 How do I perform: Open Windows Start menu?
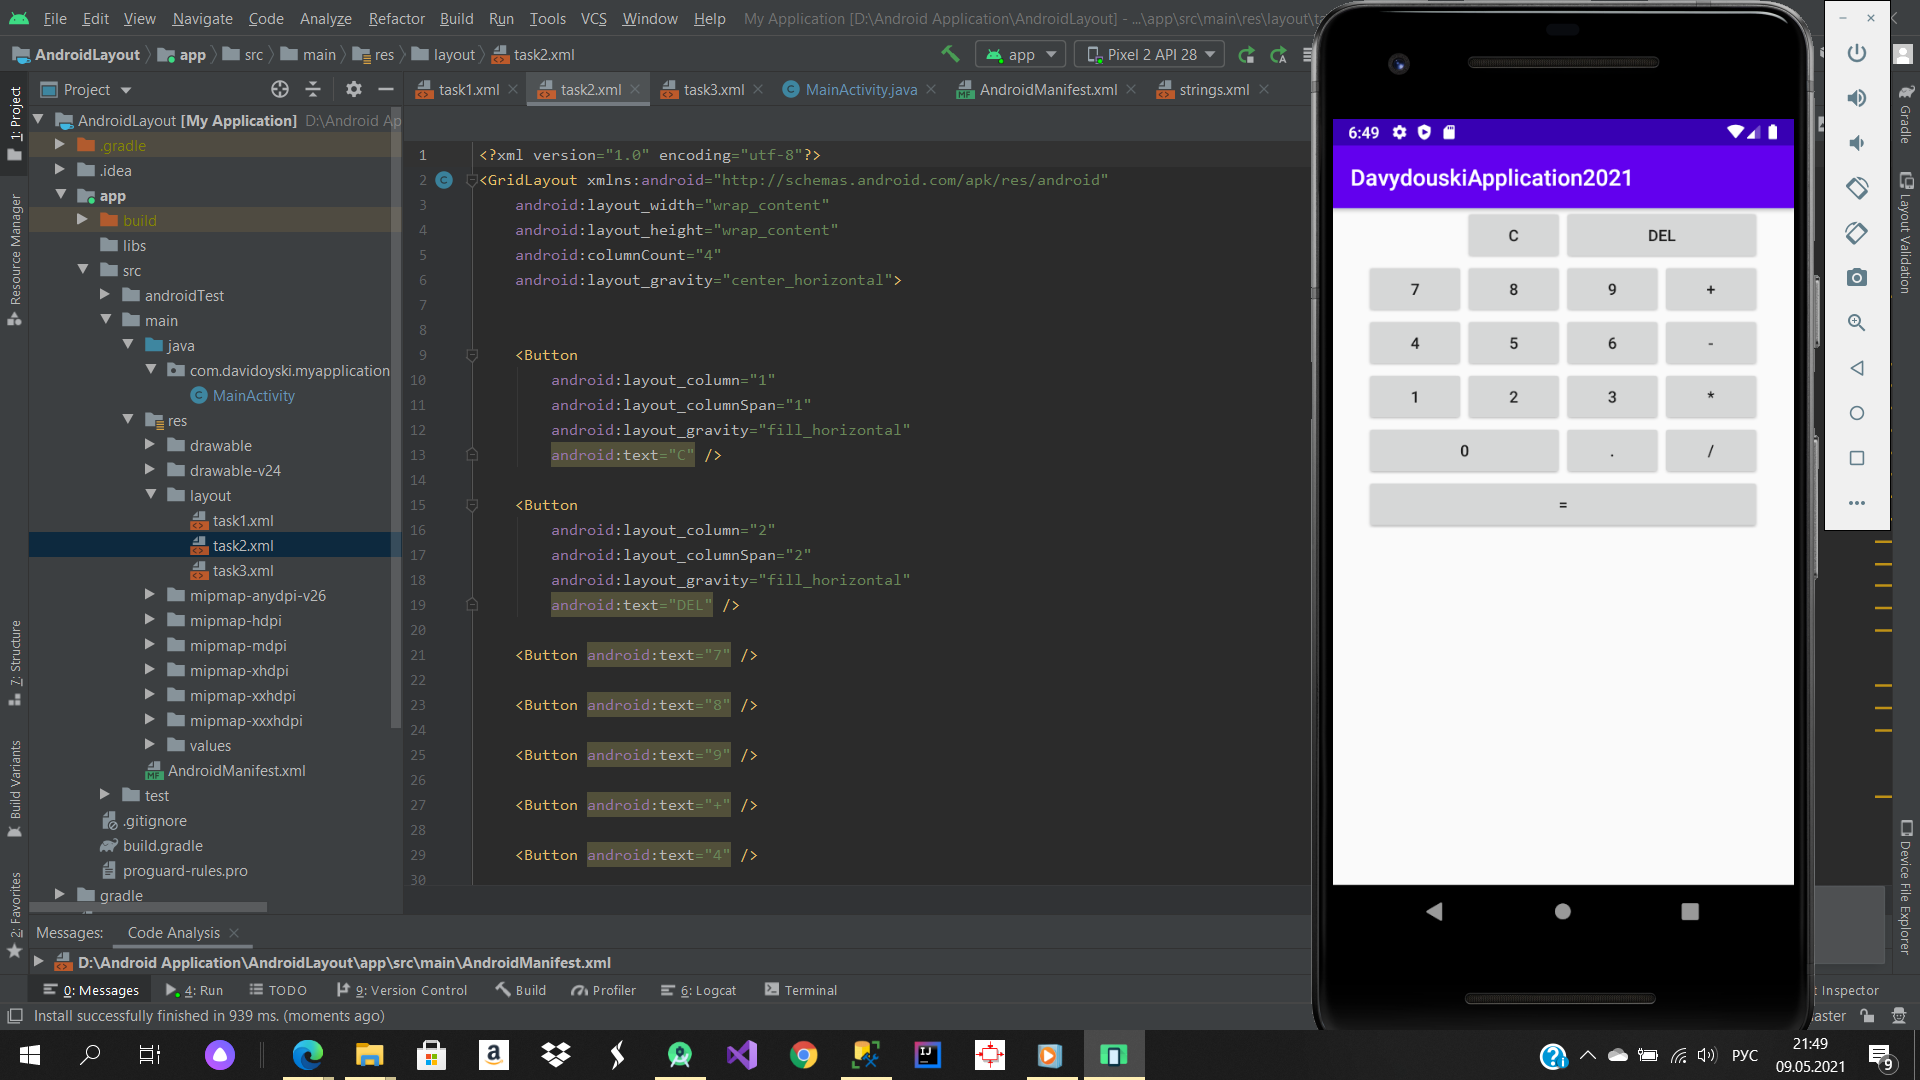point(30,1055)
